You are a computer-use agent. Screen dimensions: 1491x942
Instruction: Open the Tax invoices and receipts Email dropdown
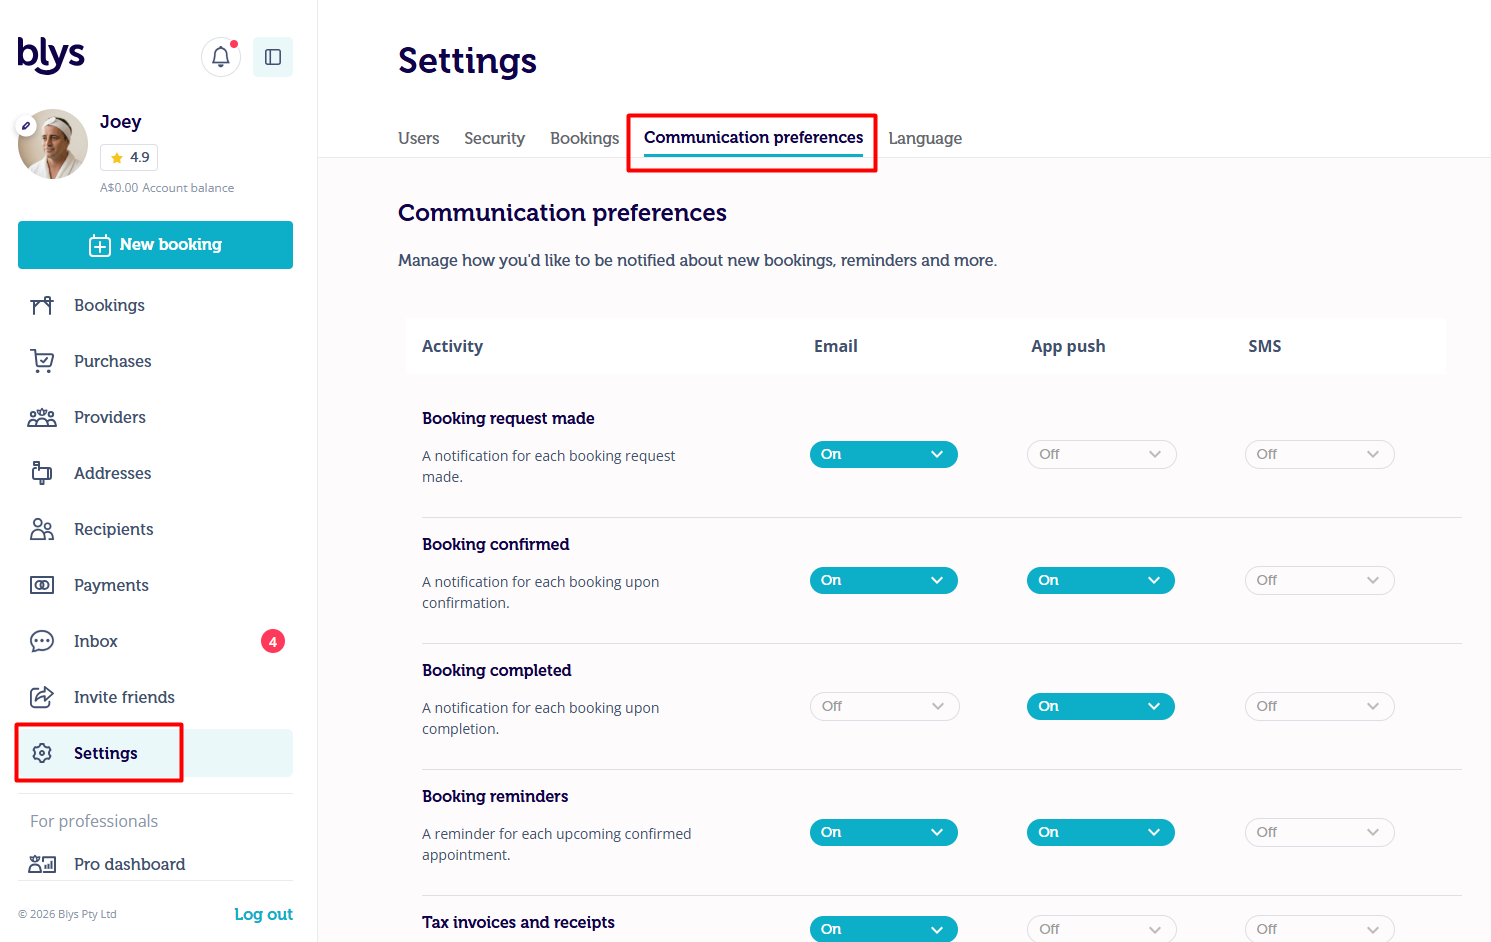884,929
